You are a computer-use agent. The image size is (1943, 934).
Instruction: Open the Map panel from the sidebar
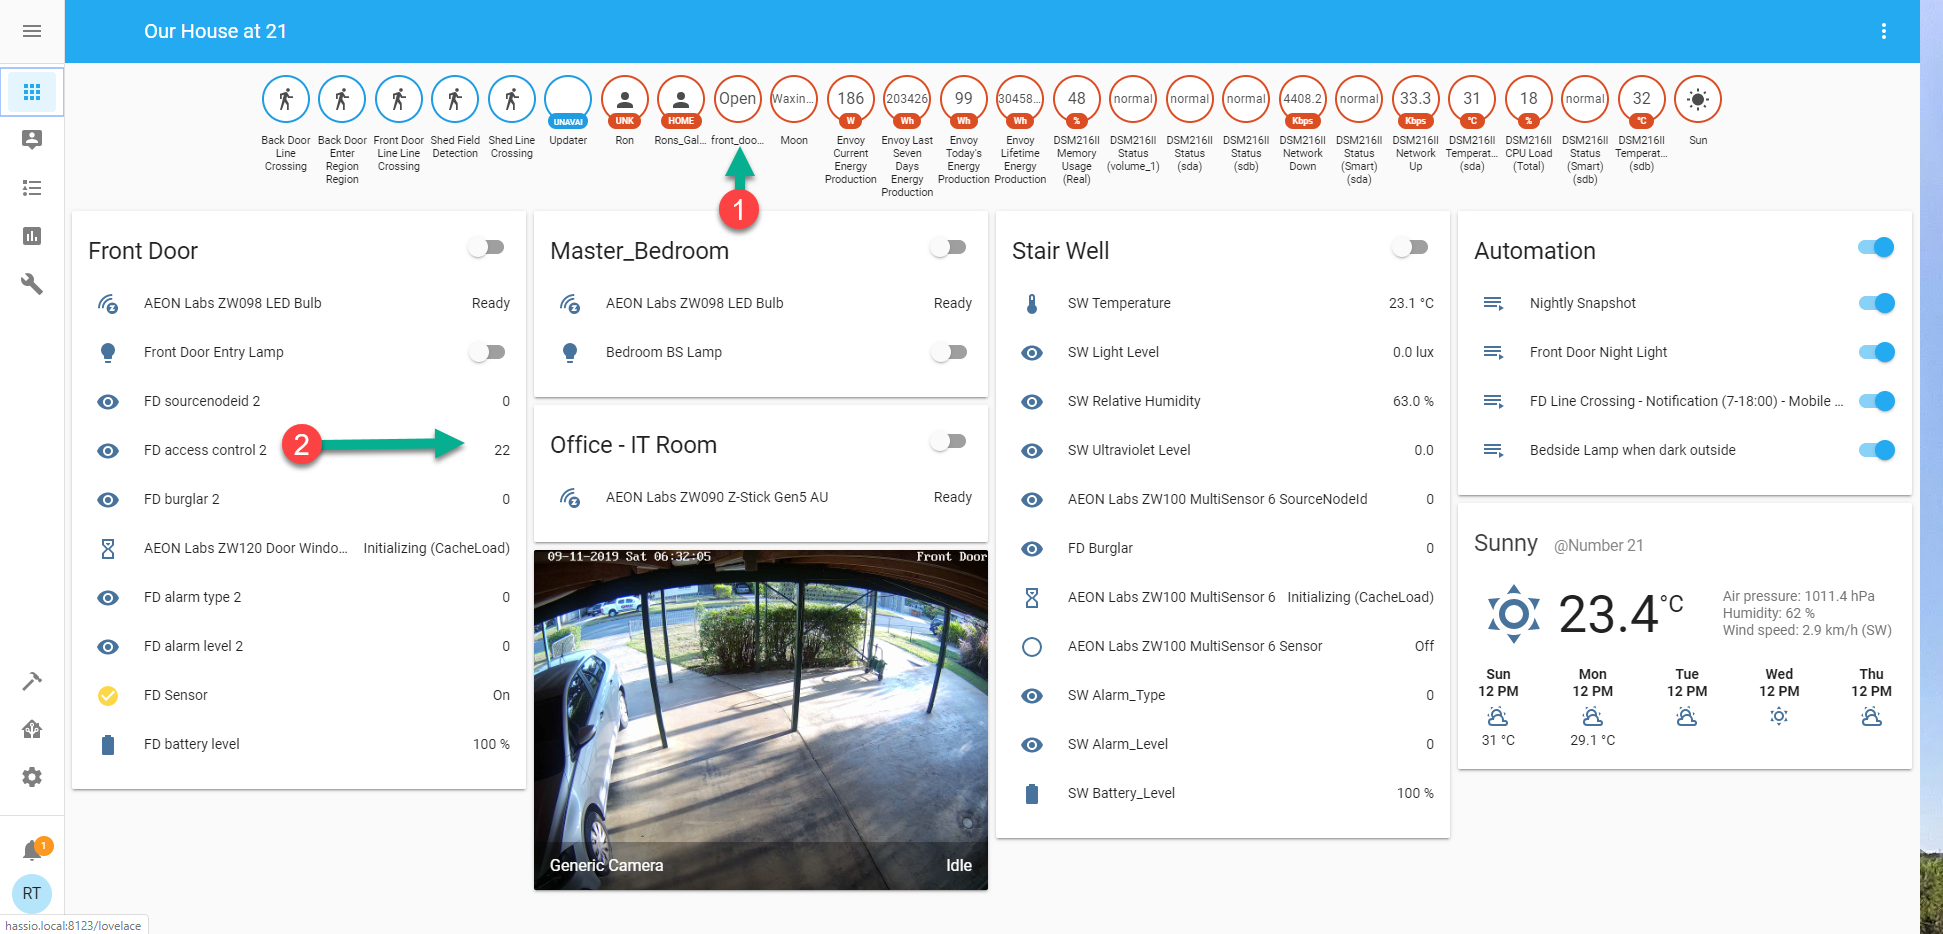click(x=32, y=139)
